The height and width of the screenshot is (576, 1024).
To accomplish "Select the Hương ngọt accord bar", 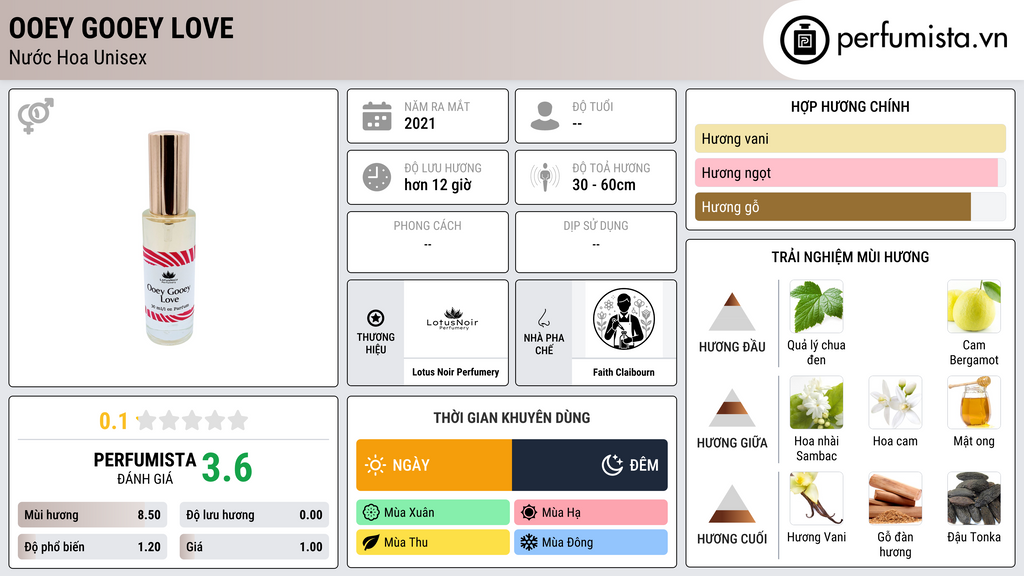I will (x=850, y=172).
